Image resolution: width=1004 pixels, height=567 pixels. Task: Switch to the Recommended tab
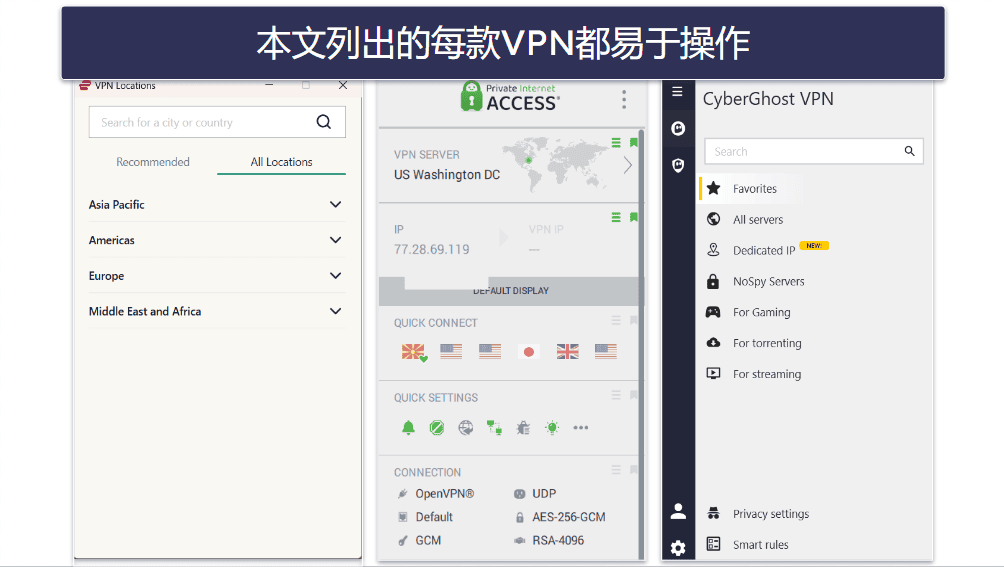(x=153, y=162)
